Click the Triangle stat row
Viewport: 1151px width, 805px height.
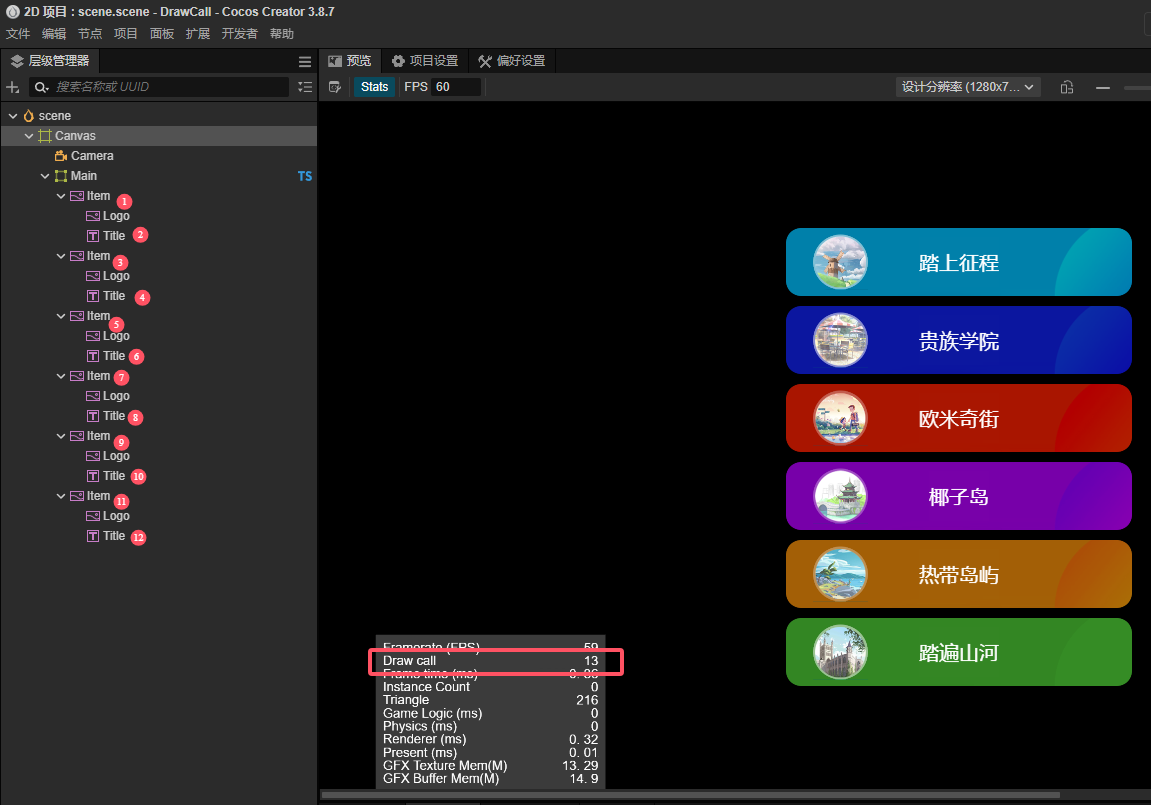(490, 700)
